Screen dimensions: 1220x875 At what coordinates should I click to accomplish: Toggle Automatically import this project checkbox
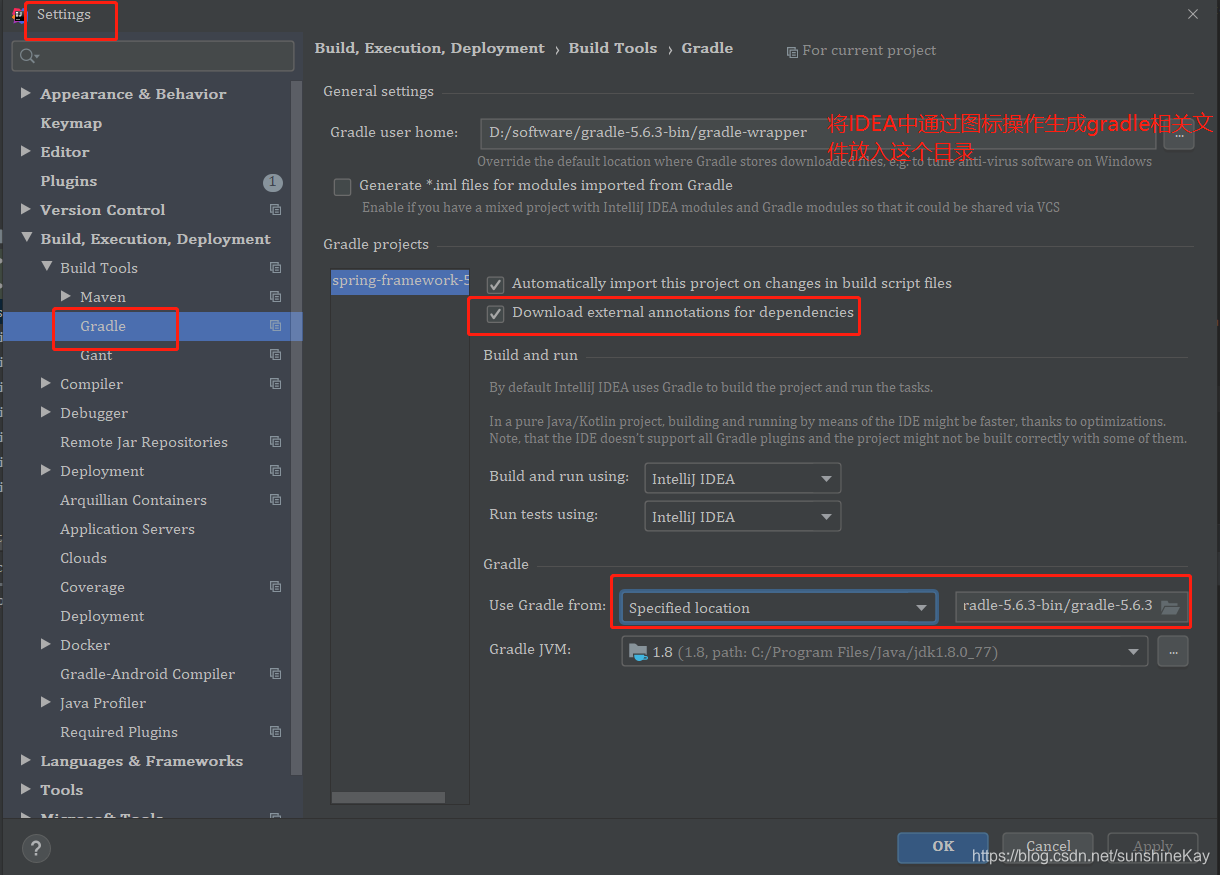click(x=495, y=284)
